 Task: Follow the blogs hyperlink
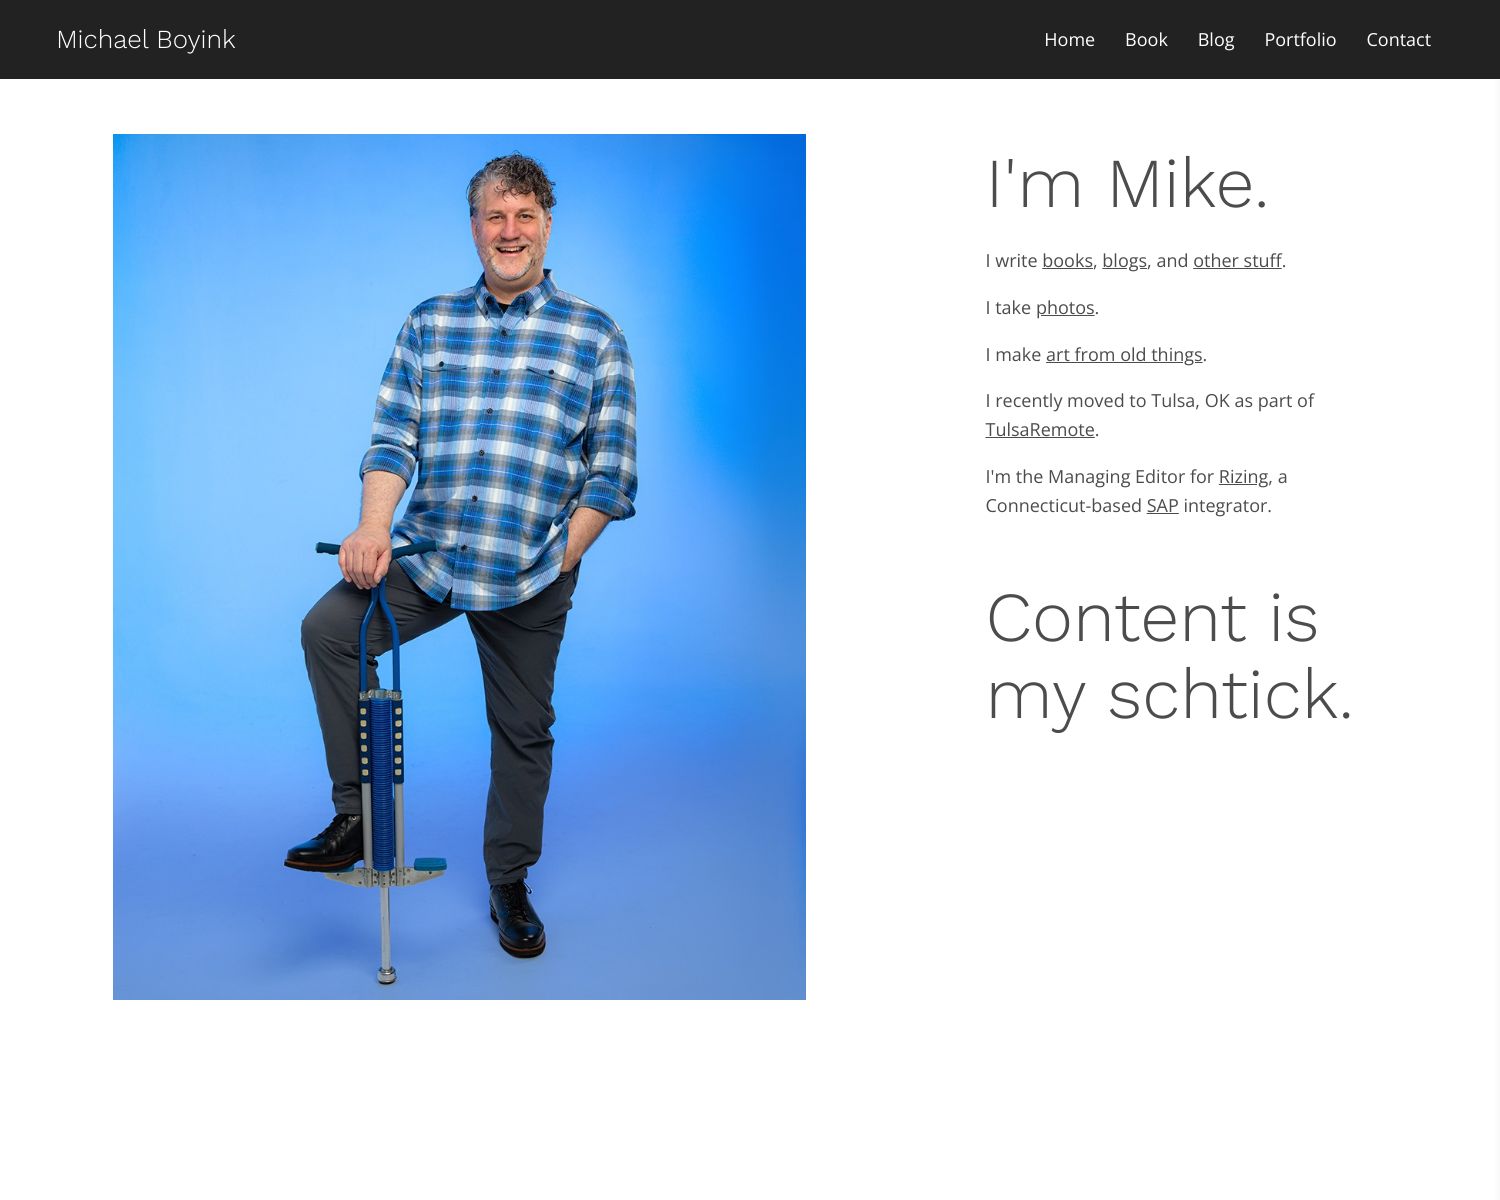coord(1125,260)
